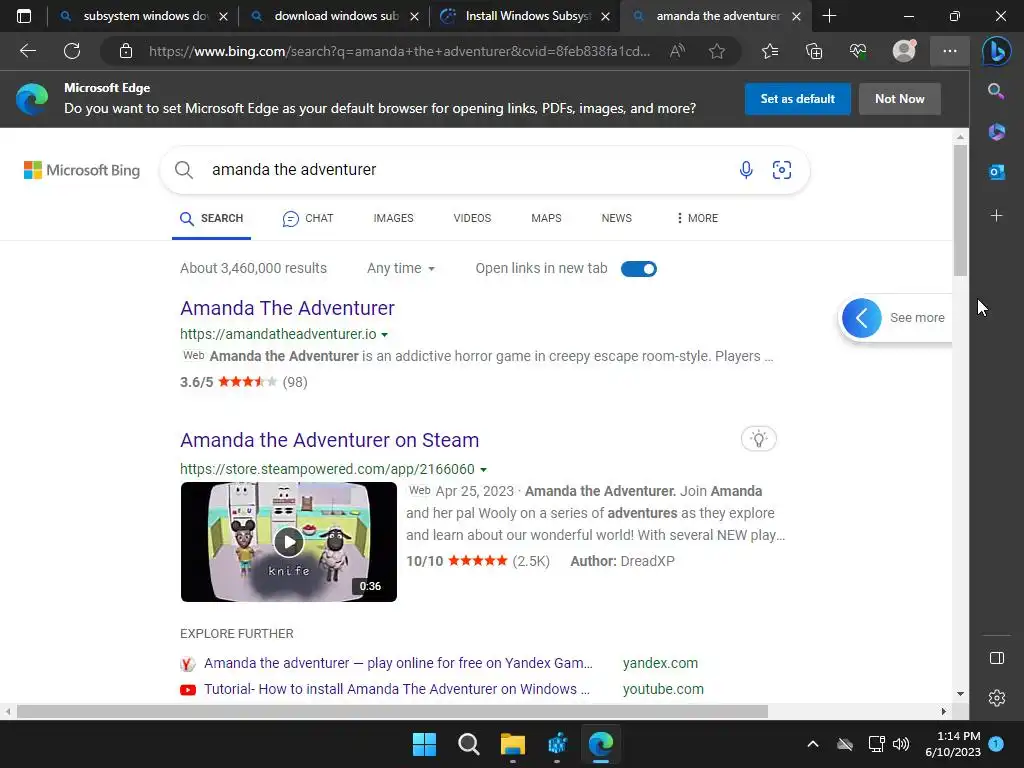This screenshot has width=1024, height=768.
Task: Switch to the MAPS tab
Action: click(x=546, y=218)
